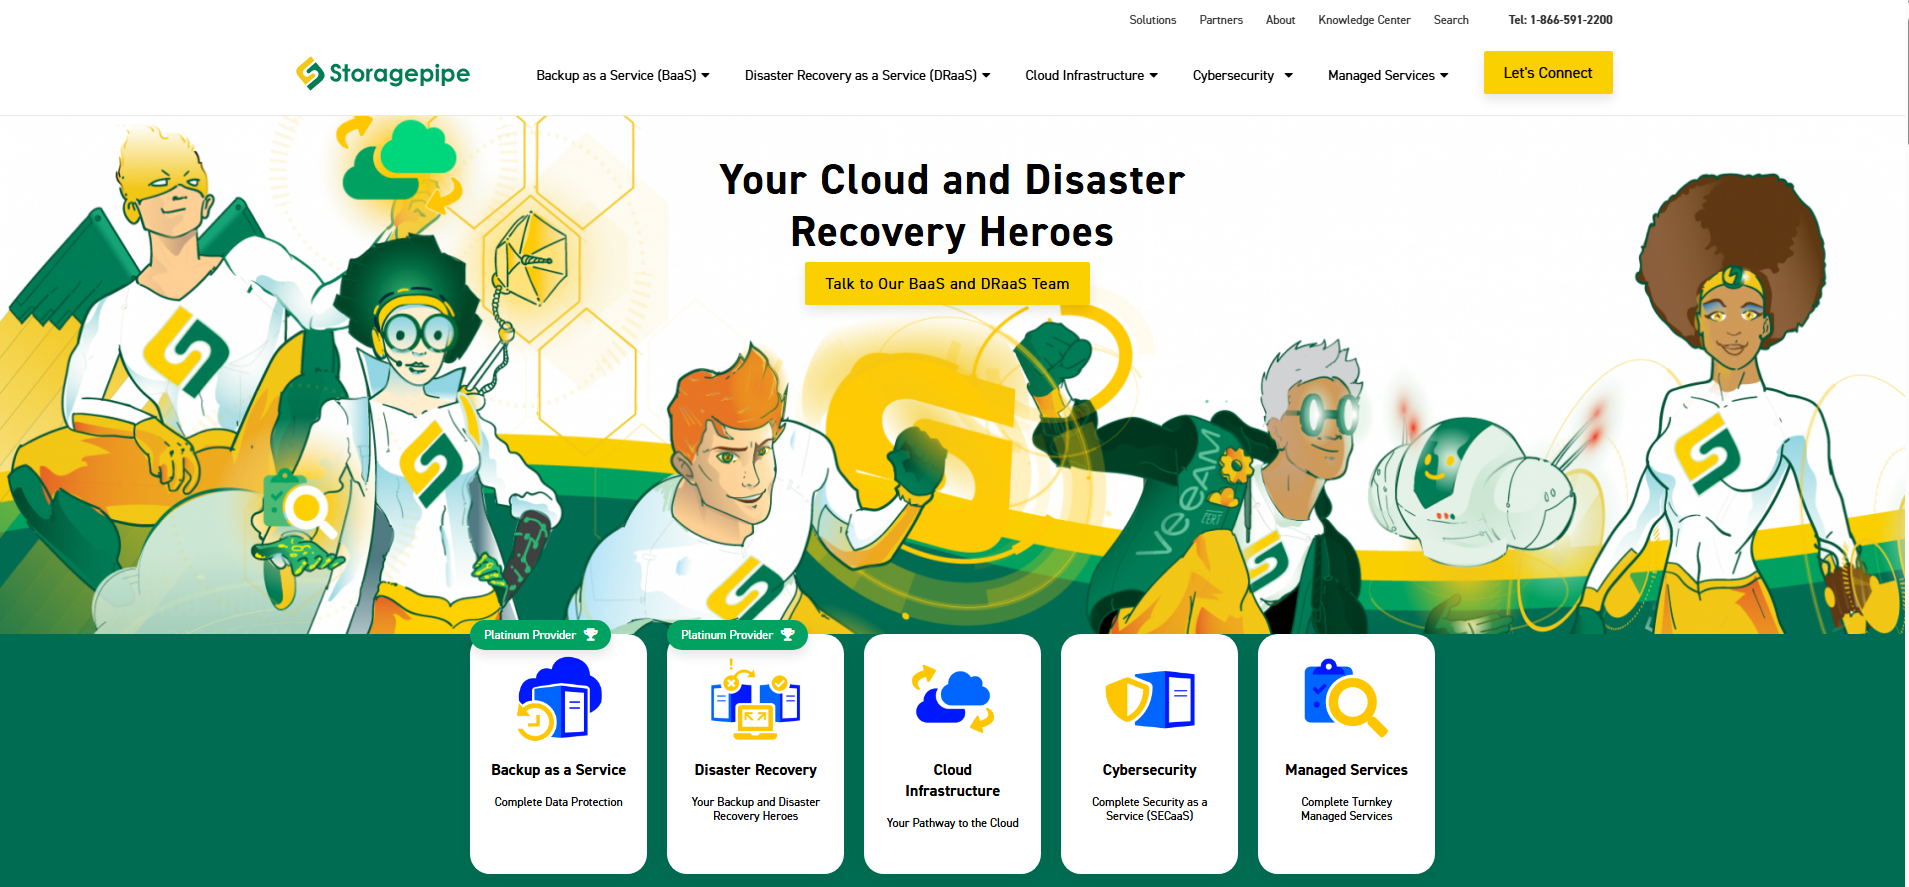Open the Partners top menu link

1221,20
